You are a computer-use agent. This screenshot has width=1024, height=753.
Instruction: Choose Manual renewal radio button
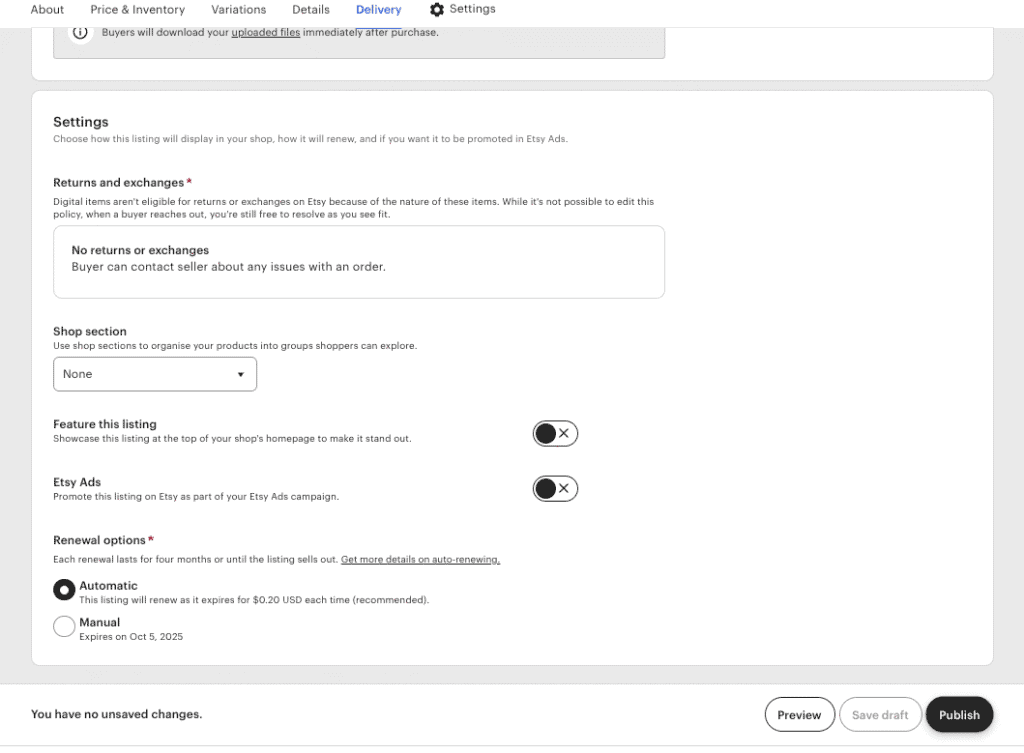pos(64,626)
